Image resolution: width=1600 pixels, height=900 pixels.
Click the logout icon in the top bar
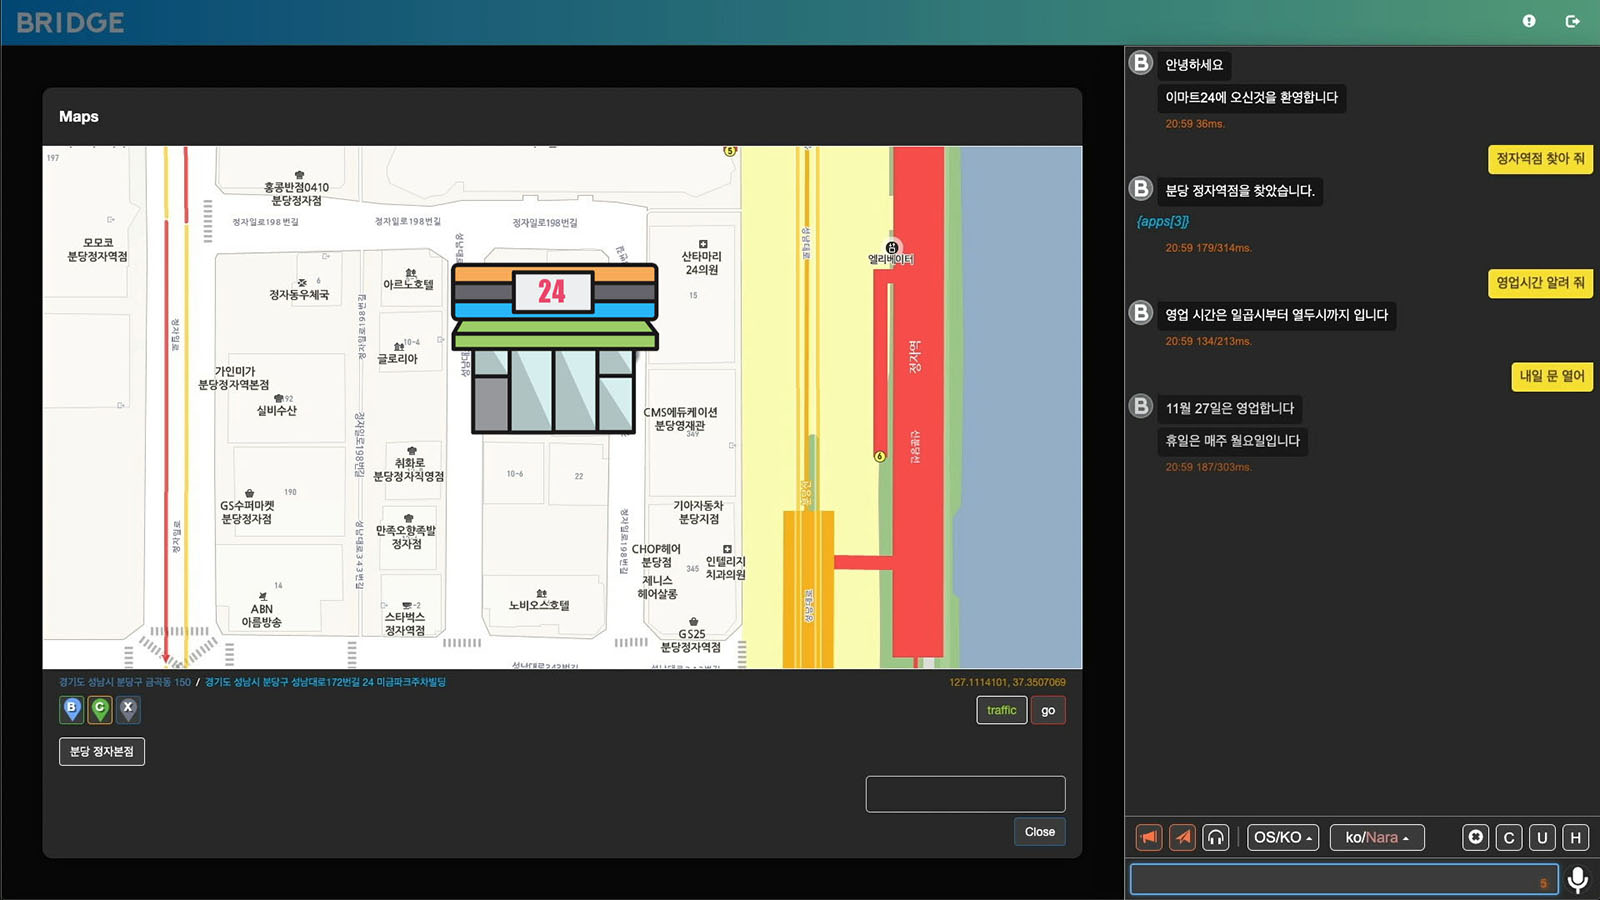(1570, 20)
